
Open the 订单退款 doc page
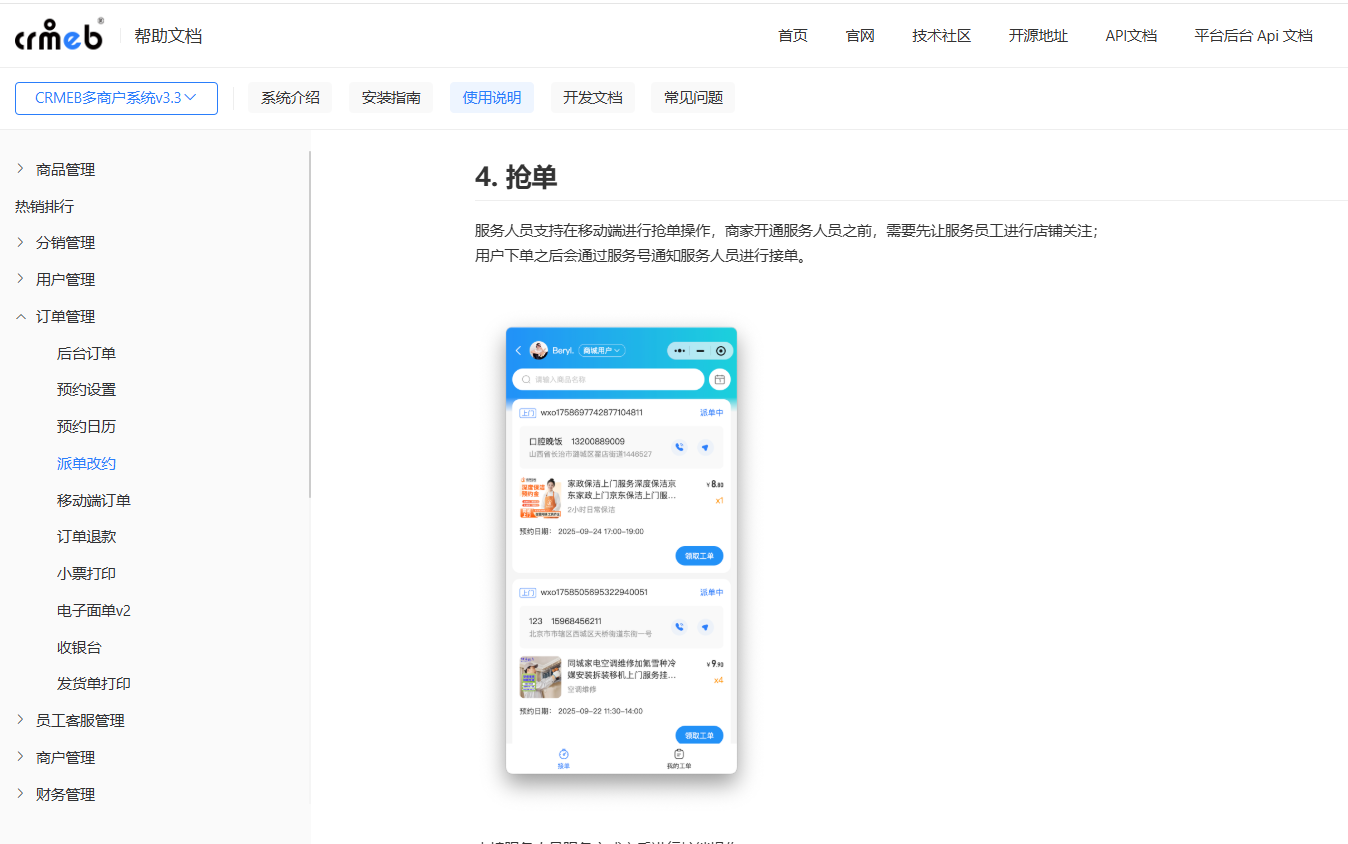[86, 537]
